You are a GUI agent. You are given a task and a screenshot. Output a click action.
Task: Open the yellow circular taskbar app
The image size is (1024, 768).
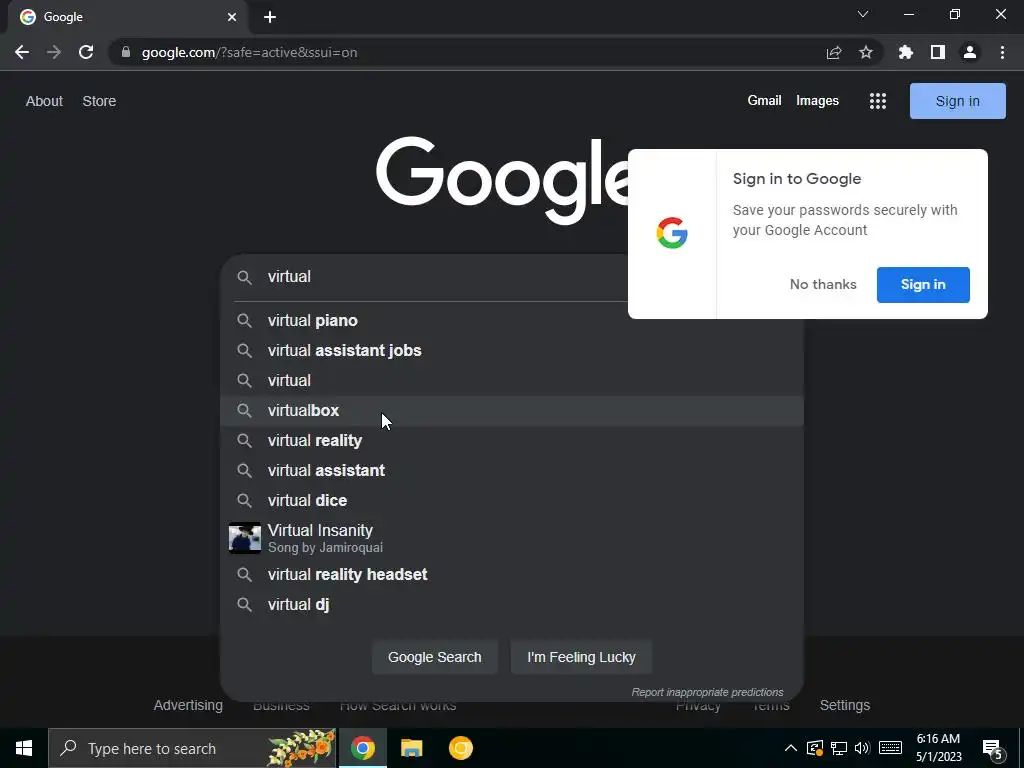coord(460,748)
